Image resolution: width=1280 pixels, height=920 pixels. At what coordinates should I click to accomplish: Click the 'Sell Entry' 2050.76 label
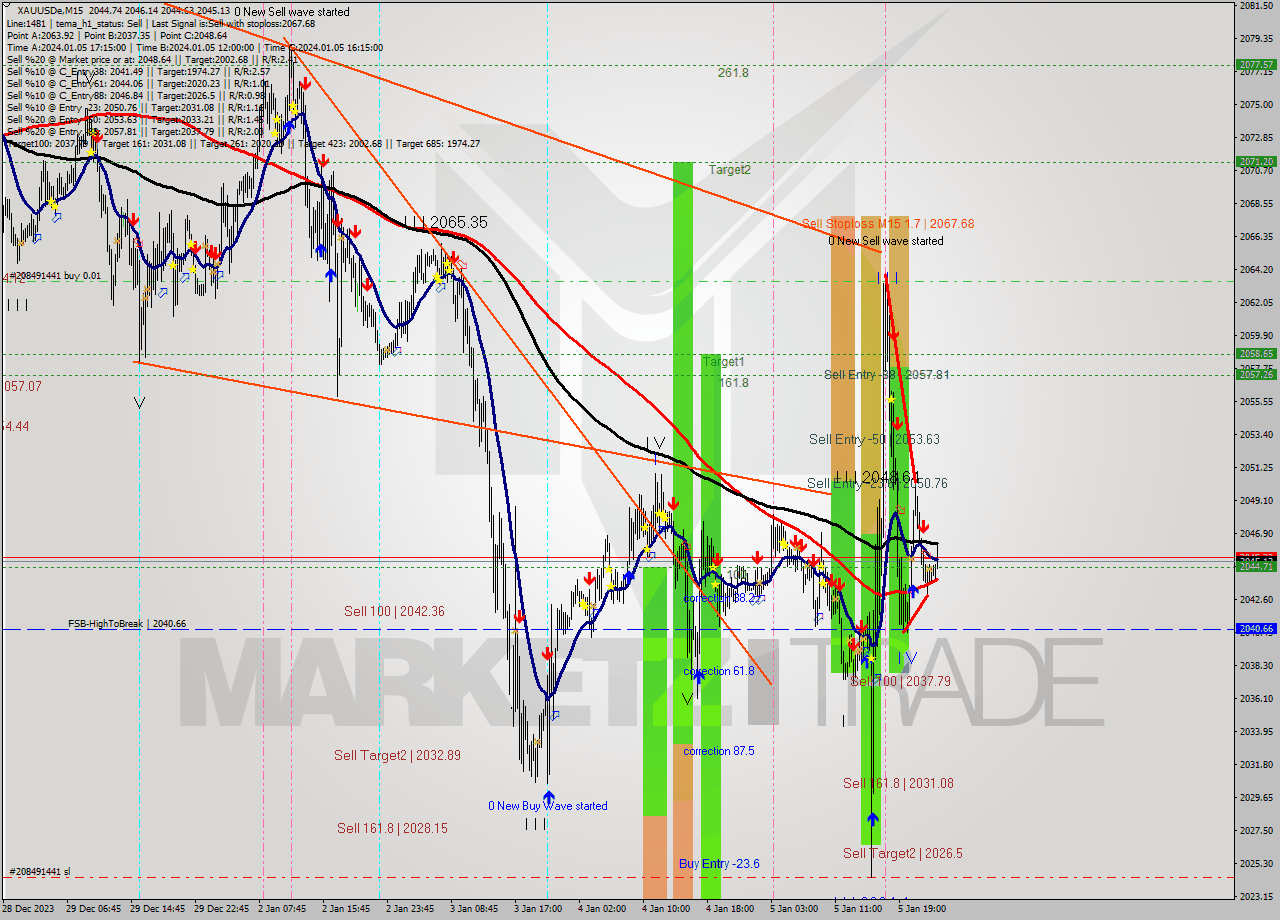(877, 483)
